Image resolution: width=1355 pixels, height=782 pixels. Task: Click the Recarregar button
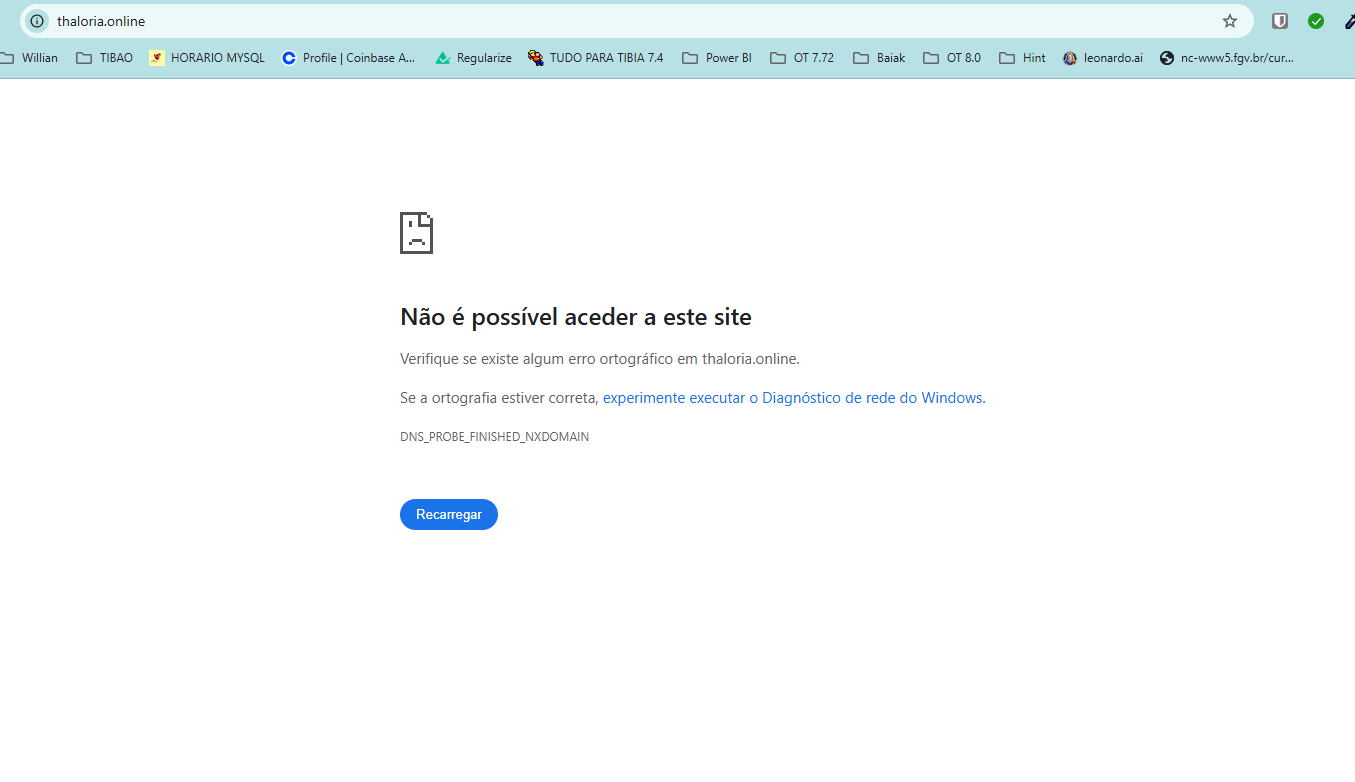point(449,514)
